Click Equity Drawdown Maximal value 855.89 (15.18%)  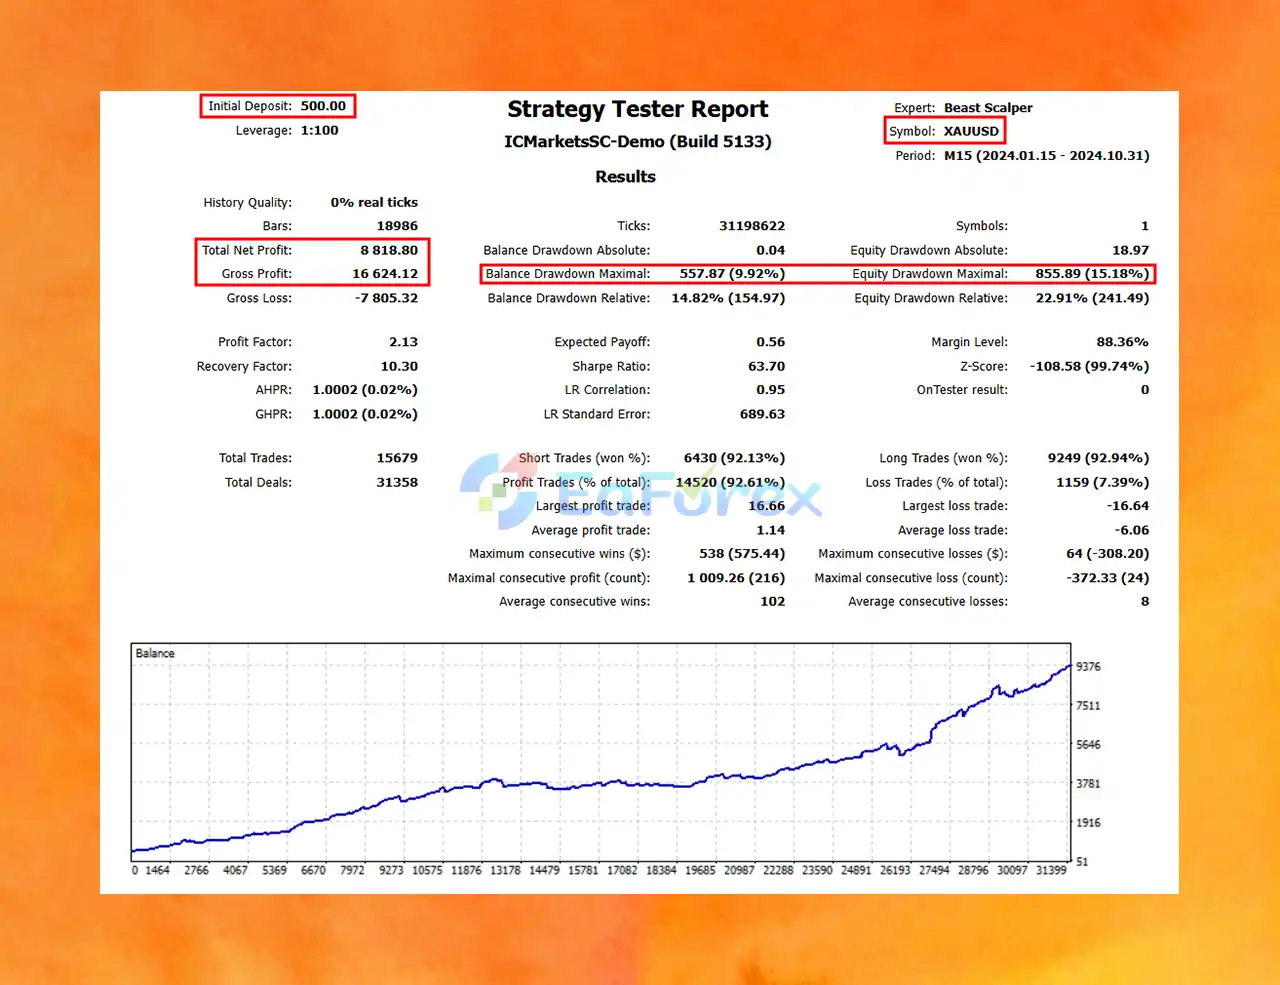click(x=1092, y=273)
